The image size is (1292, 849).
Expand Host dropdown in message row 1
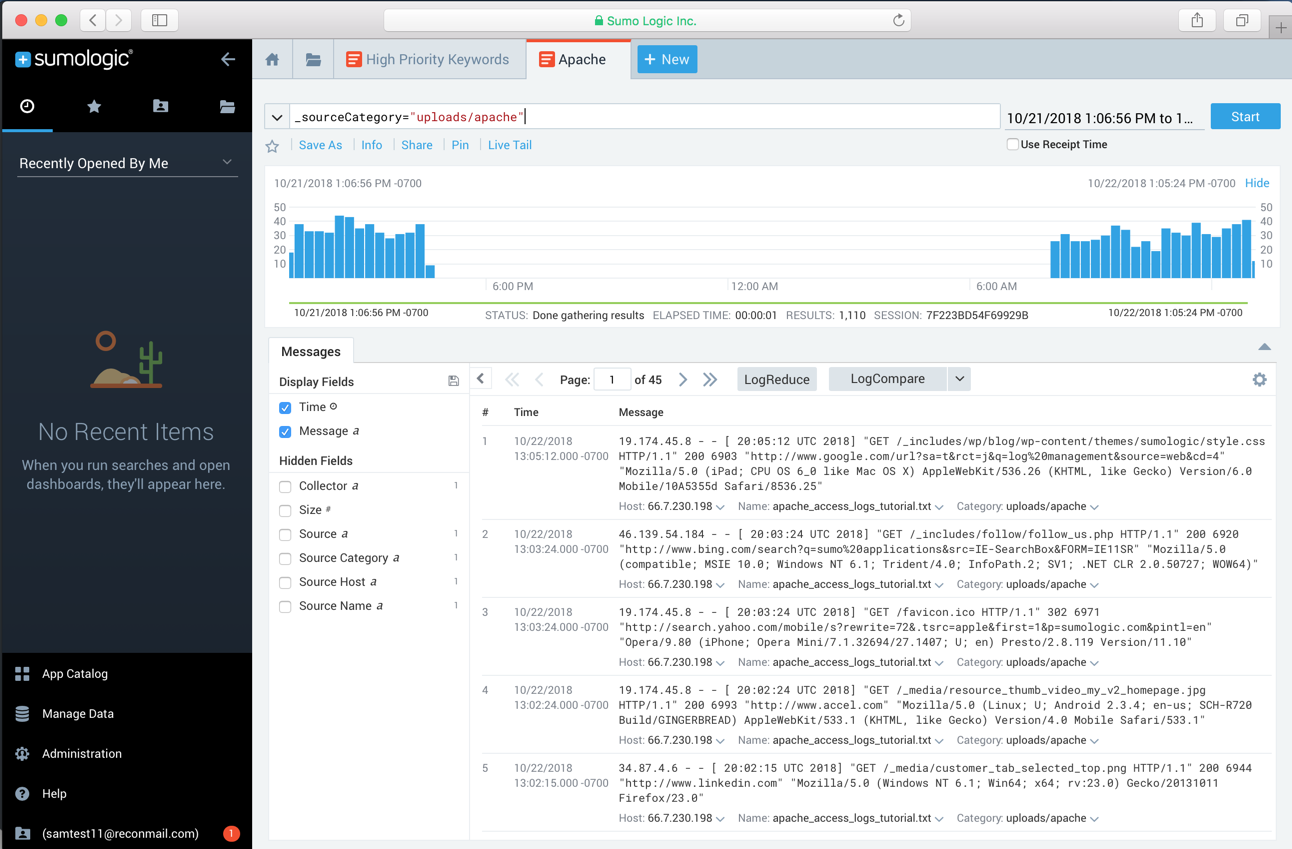coord(720,507)
